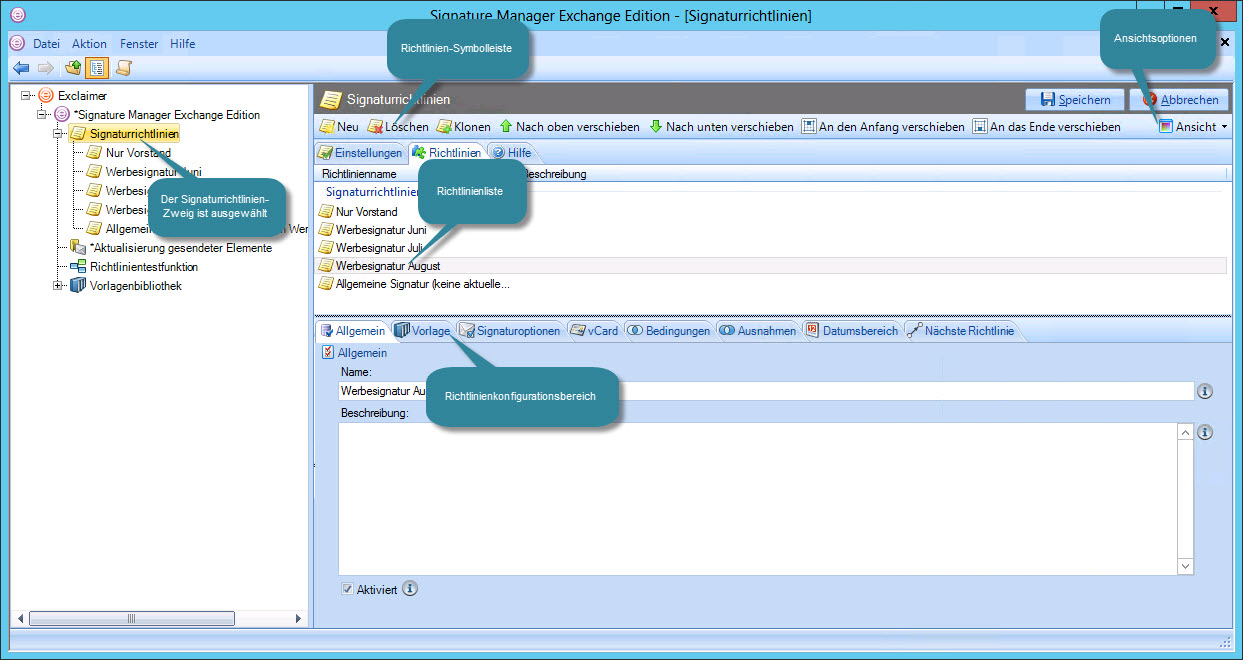Collapse the Exclaimer root node
Screen dimensions: 1243x660
click(x=26, y=96)
